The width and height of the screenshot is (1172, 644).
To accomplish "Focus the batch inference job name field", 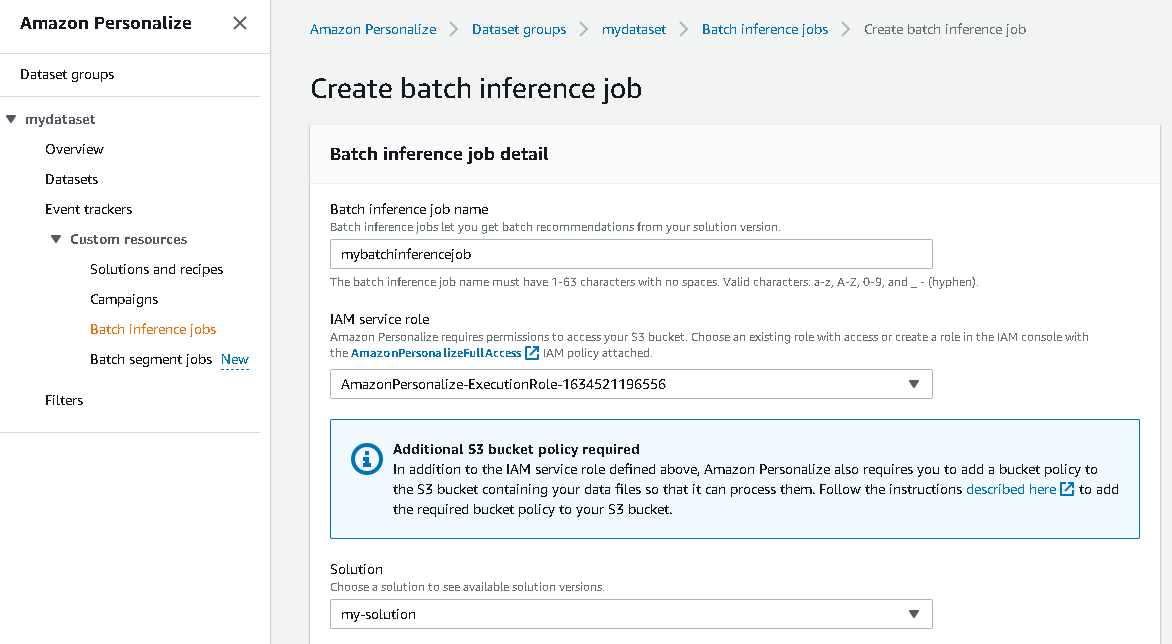I will point(631,254).
